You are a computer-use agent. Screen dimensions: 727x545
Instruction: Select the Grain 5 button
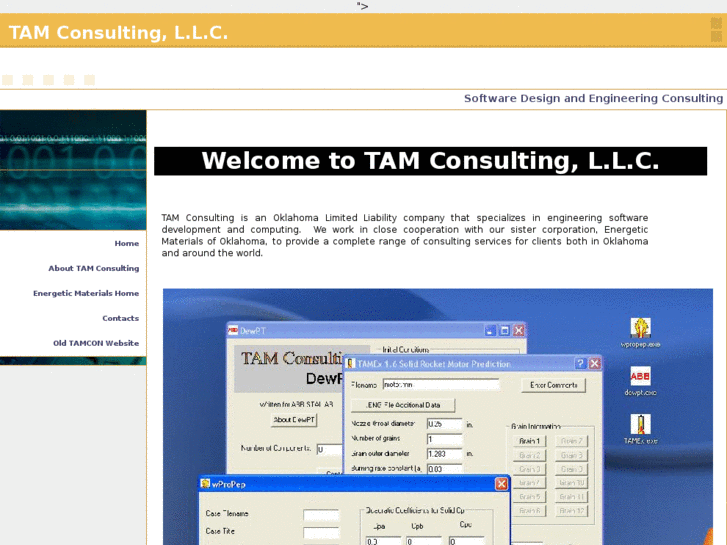529,496
